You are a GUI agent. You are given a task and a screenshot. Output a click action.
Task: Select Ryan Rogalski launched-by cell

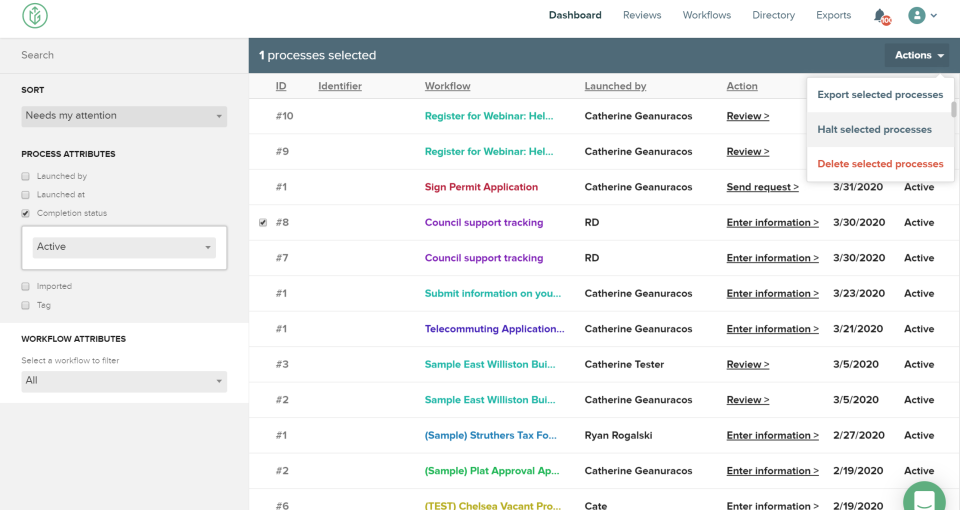point(618,436)
